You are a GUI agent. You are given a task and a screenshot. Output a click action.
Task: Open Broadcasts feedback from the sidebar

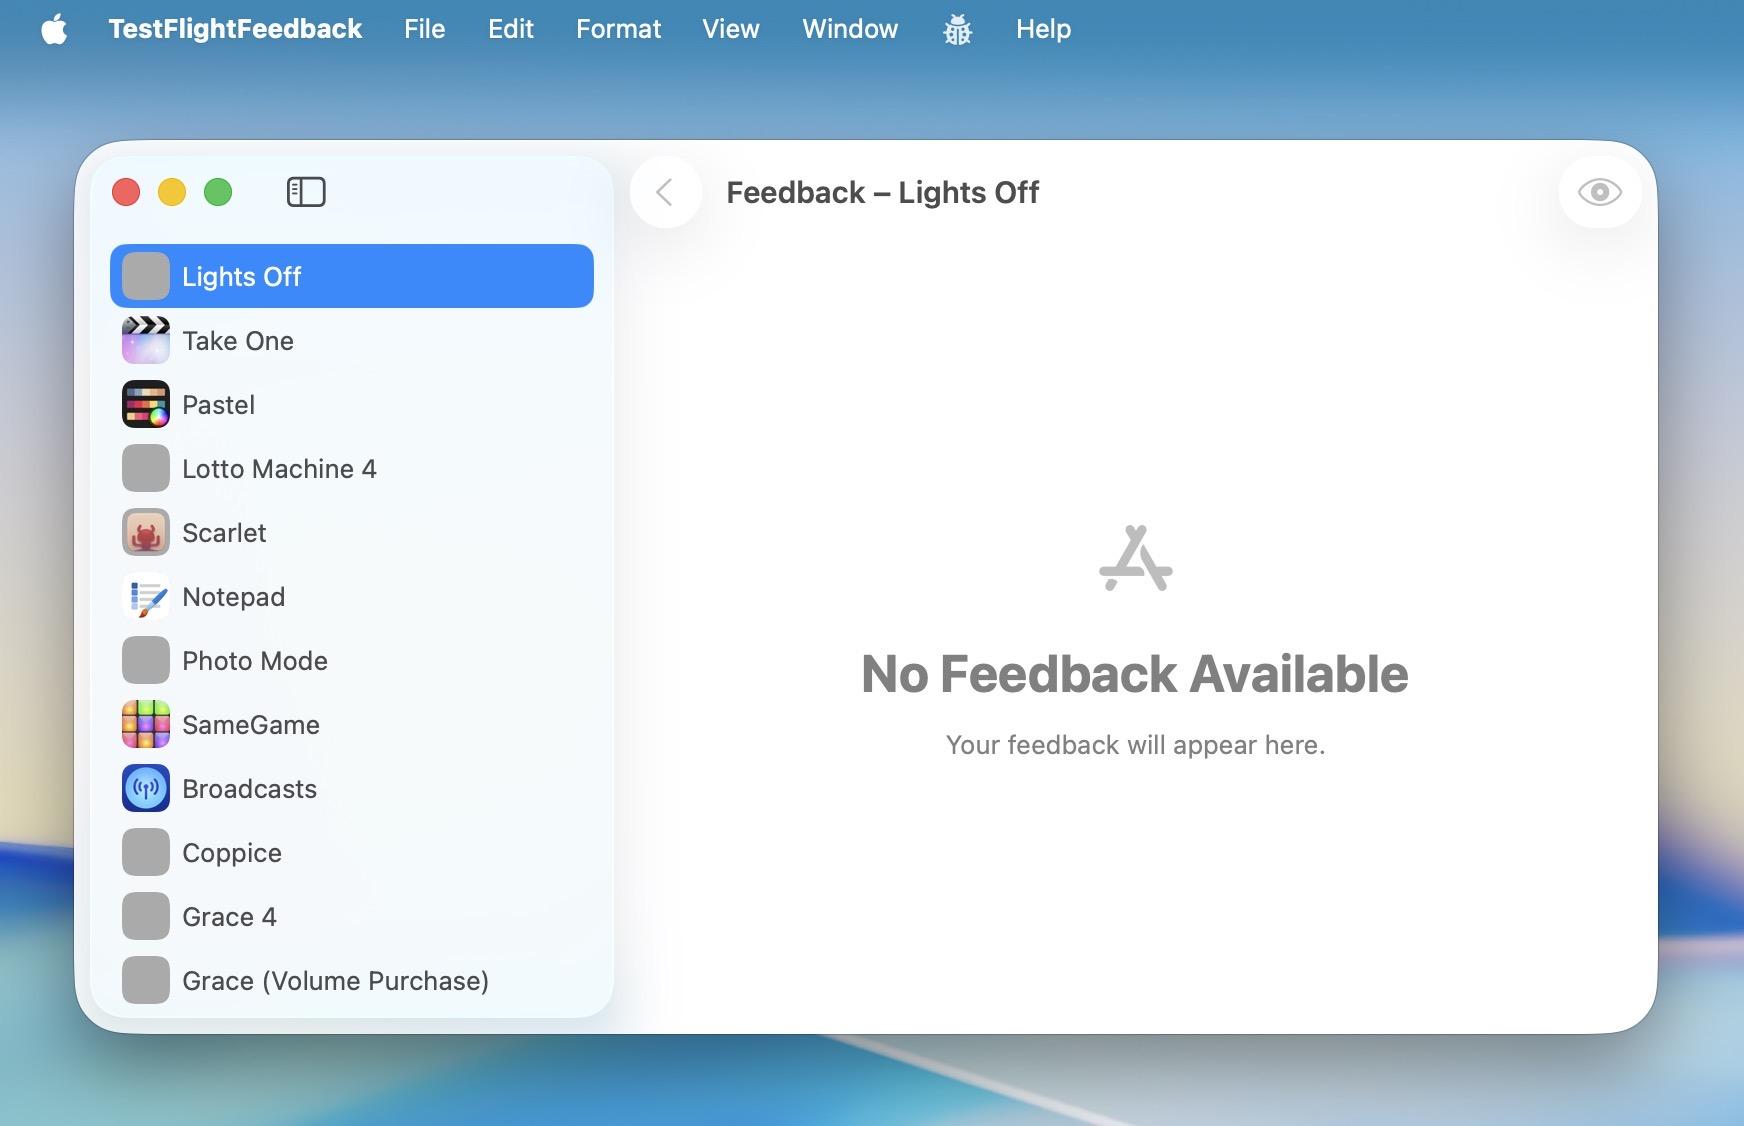[x=352, y=789]
